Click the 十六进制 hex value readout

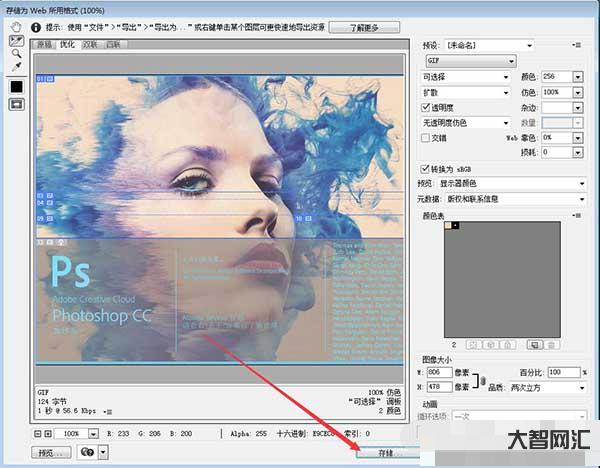[x=305, y=434]
